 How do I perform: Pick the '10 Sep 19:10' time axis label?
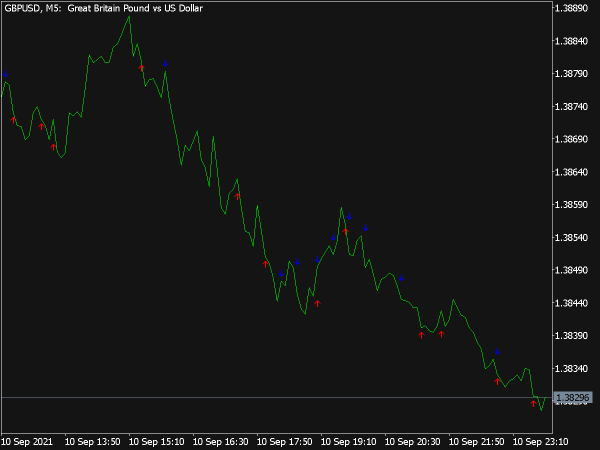click(348, 442)
